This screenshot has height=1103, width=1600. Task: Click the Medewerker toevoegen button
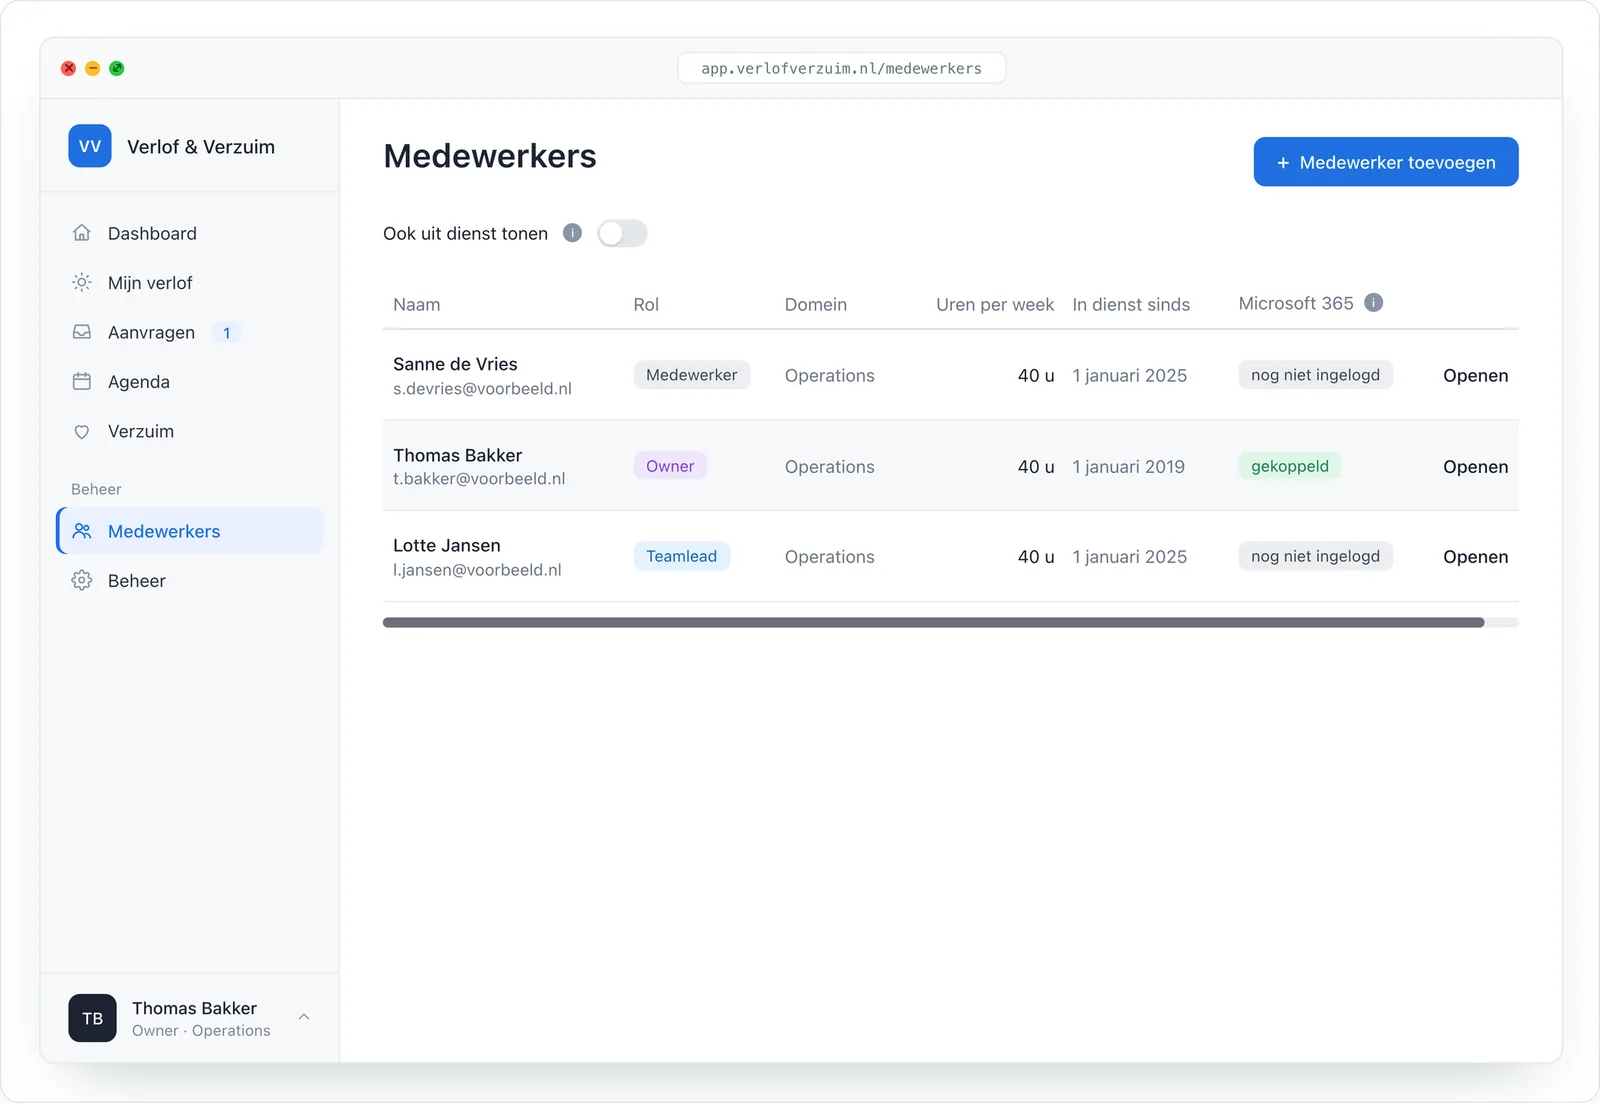[1386, 162]
